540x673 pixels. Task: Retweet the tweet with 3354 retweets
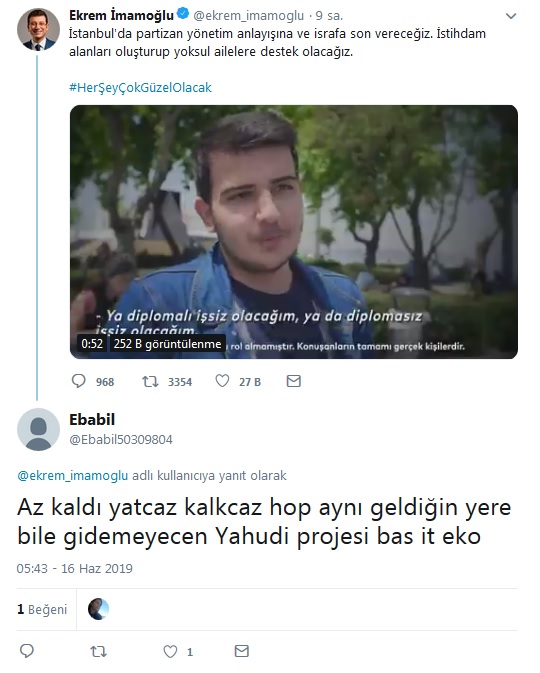tap(150, 381)
